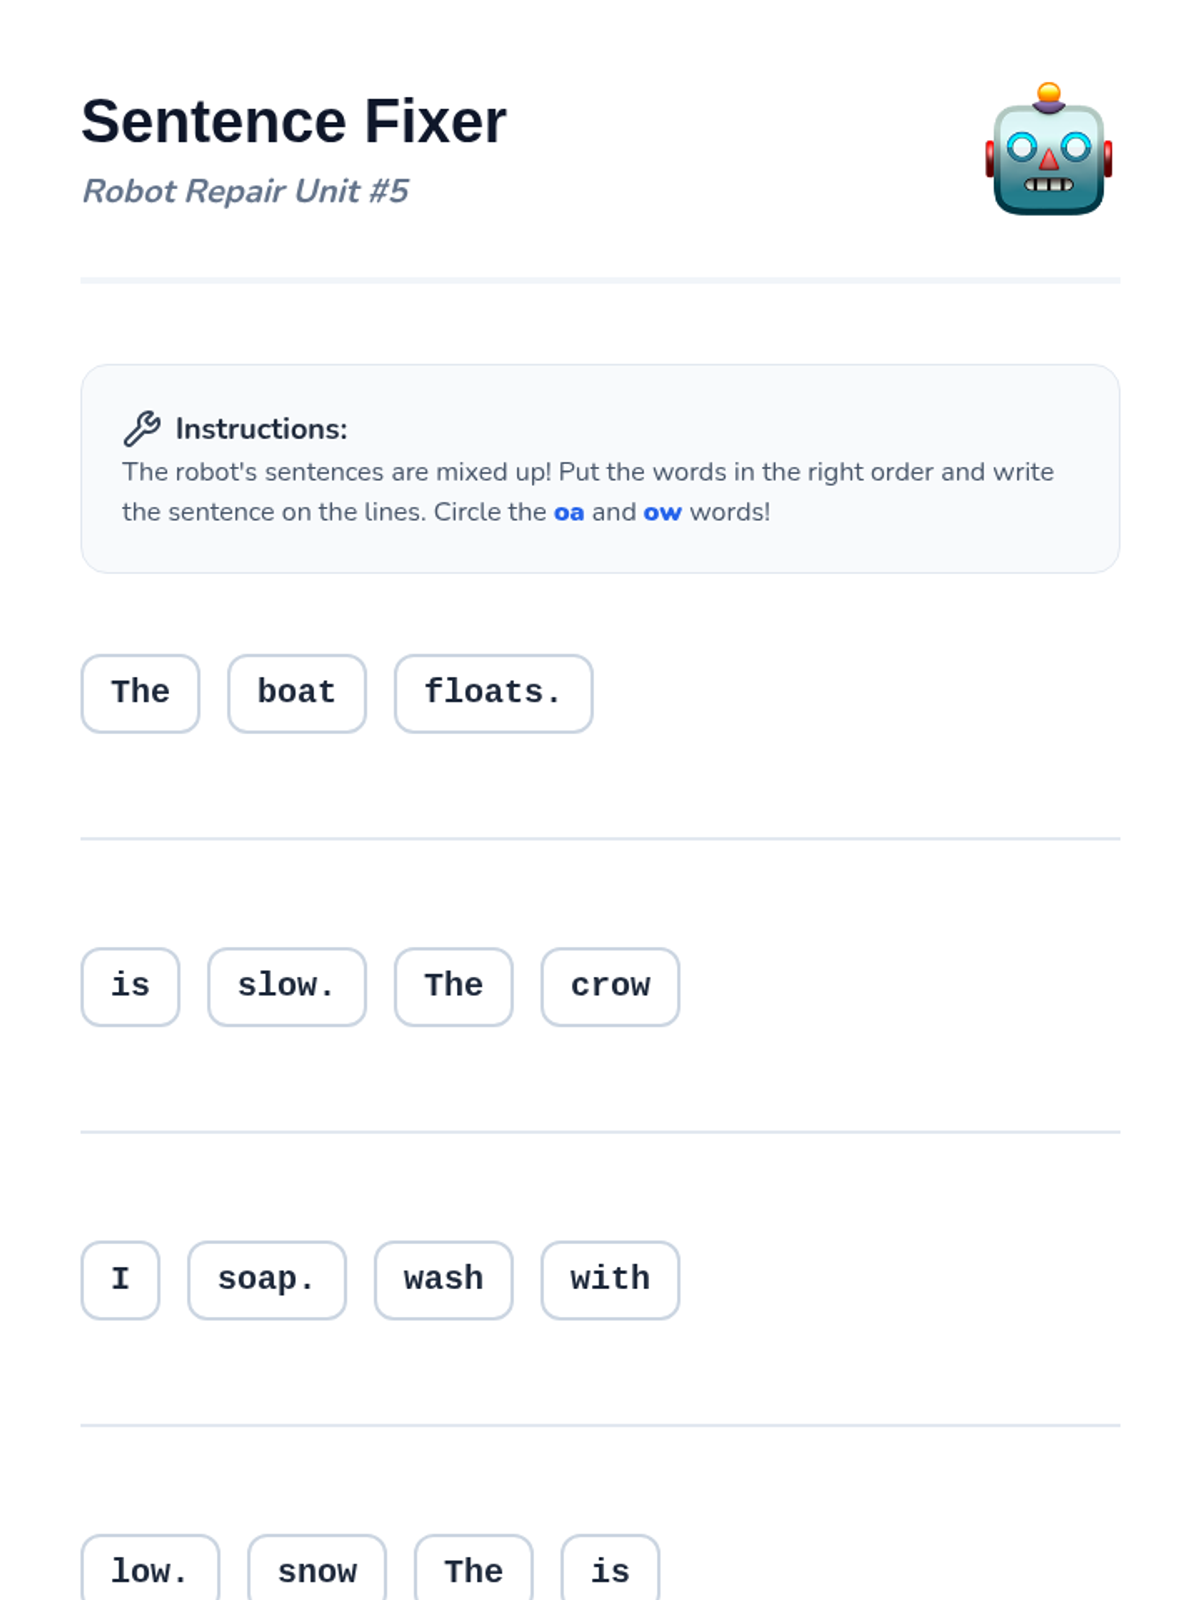Tap the 'The' tile before crow
This screenshot has width=1200, height=1600.
click(x=453, y=986)
